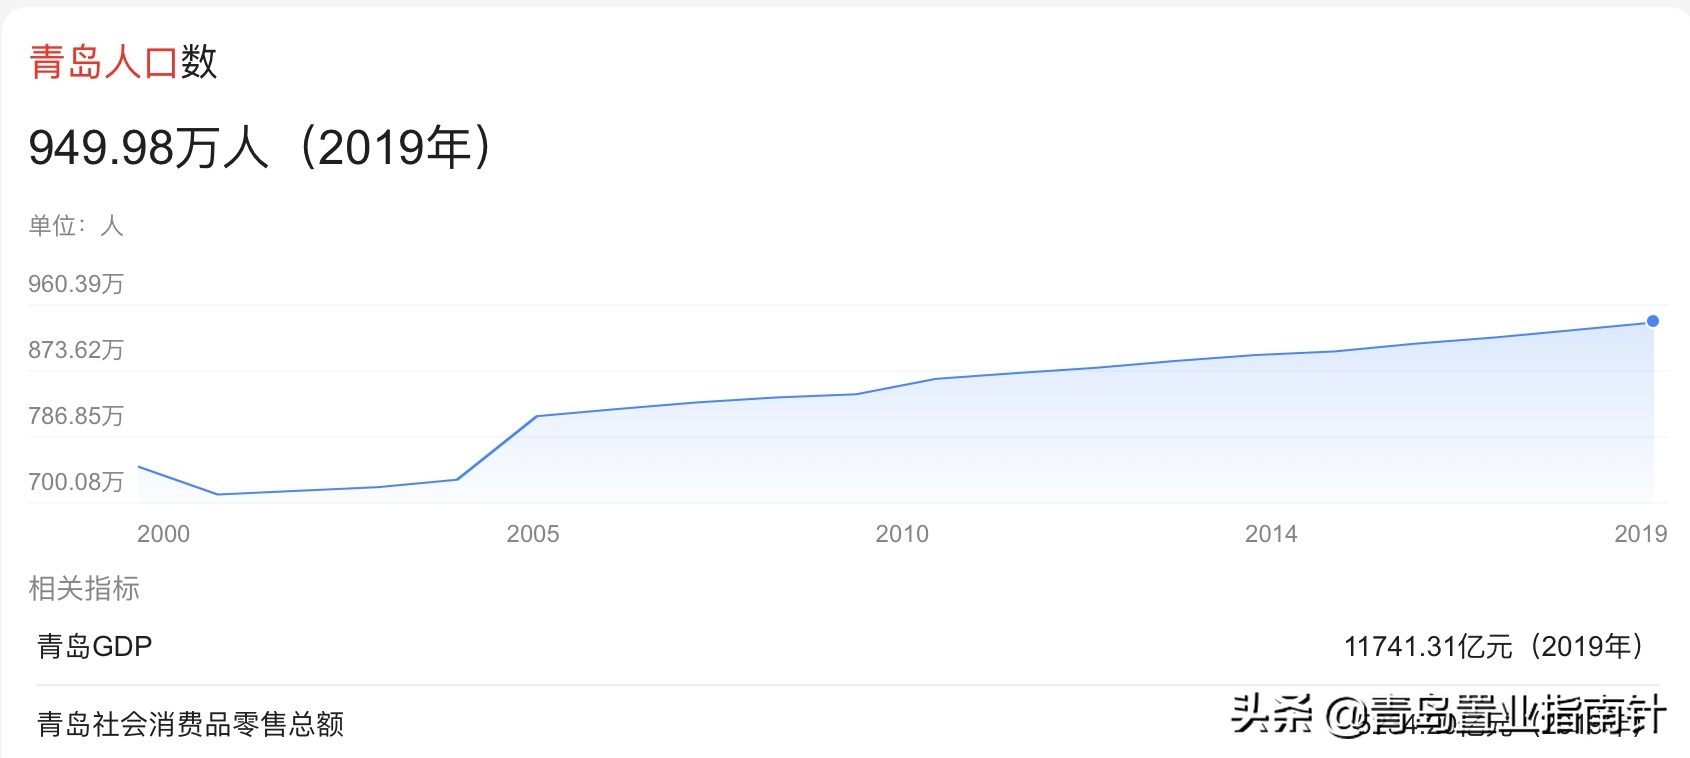Click the blue 2019 data point dot
1690x758 pixels.
tap(1653, 321)
